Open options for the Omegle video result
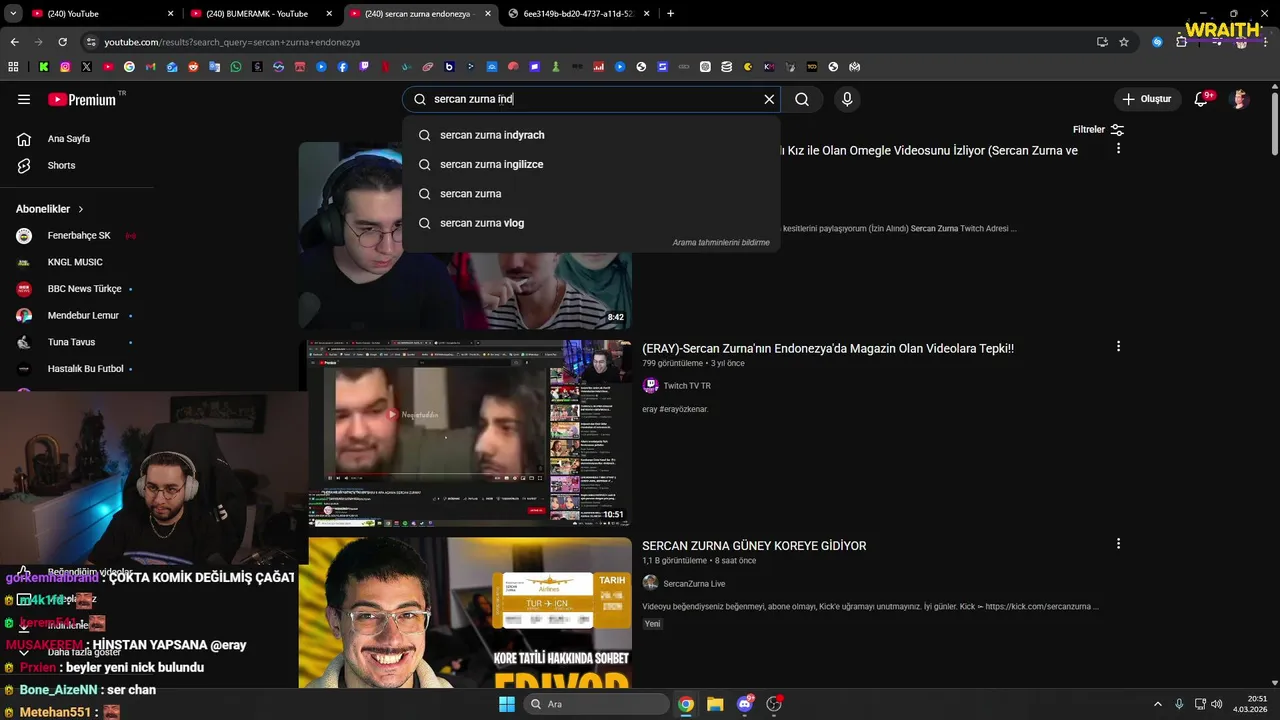Viewport: 1280px width, 720px height. point(1118,148)
